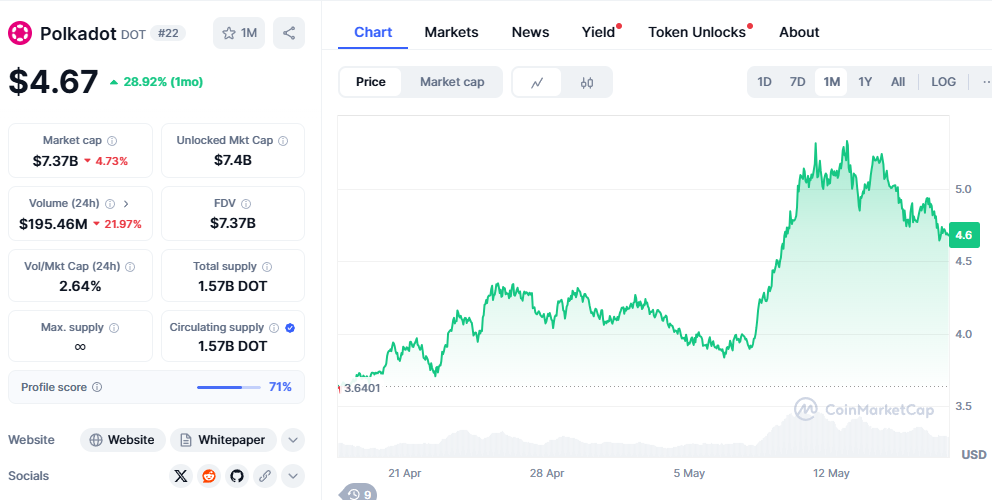Open the GitHub repository icon
Viewport: 992px width, 500px height.
237,476
